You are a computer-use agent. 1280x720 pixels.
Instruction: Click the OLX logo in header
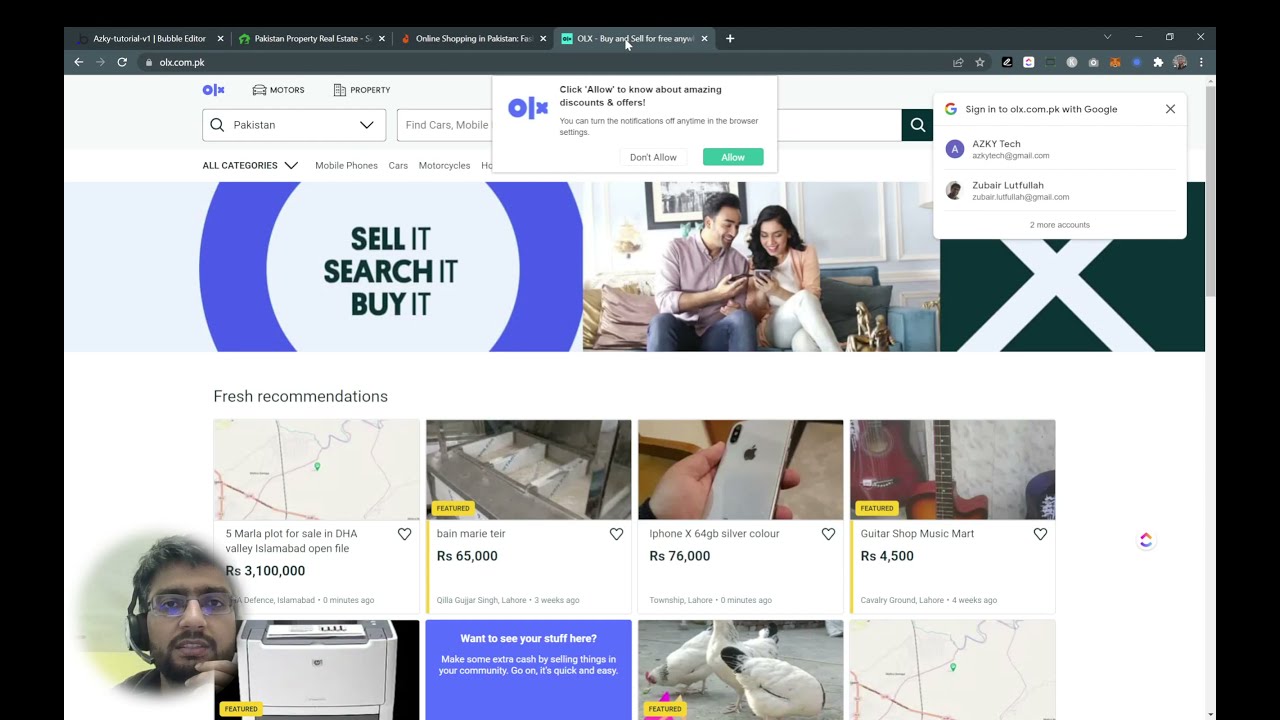(x=214, y=90)
